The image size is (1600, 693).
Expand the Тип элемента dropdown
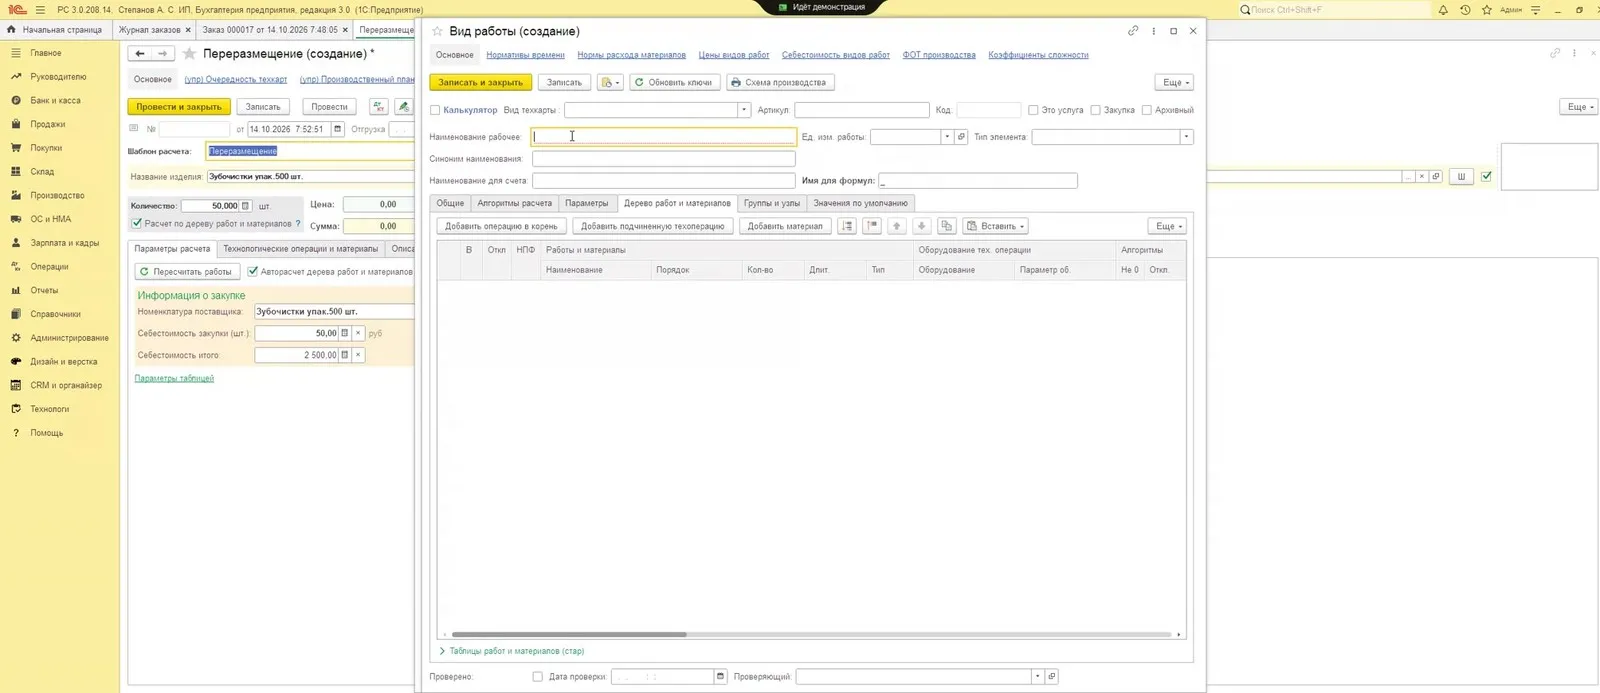(x=1186, y=137)
